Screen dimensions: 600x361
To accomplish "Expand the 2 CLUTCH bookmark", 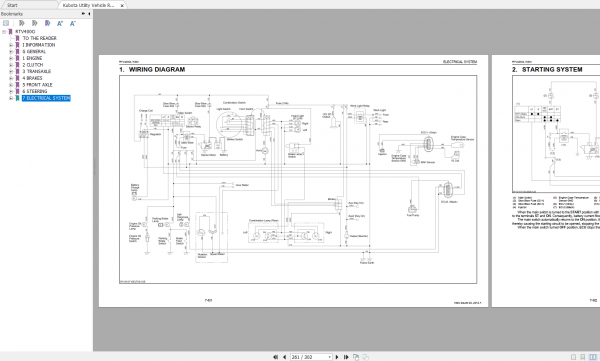I will click(x=11, y=65).
